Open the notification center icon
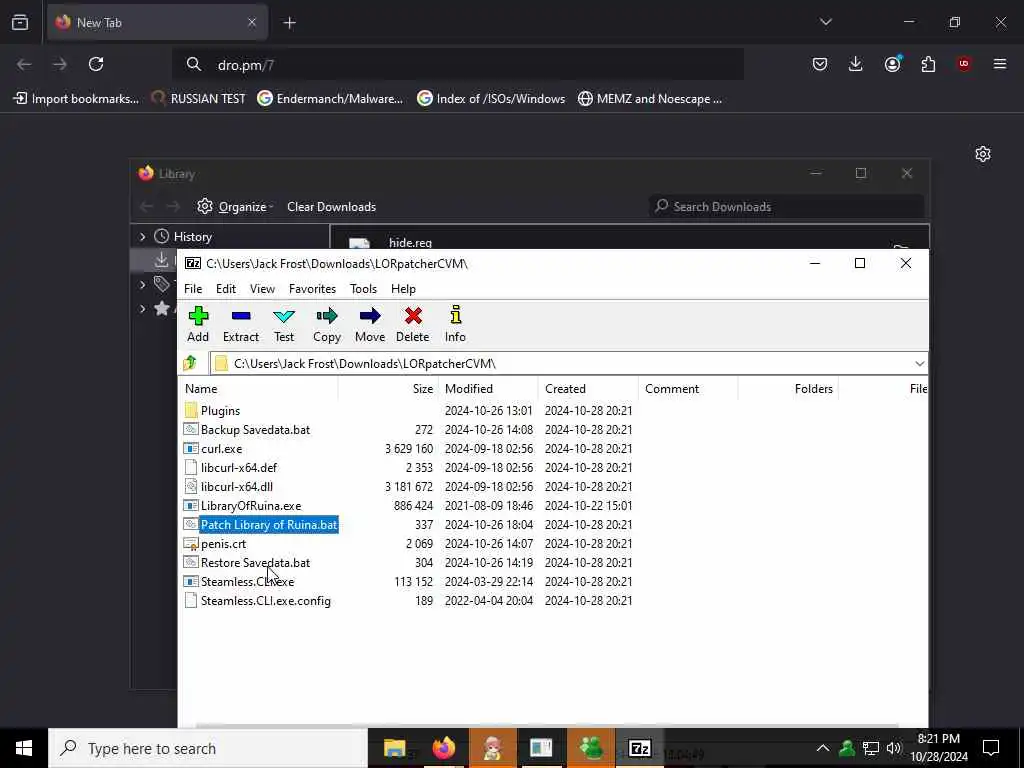Viewport: 1024px width, 768px height. point(991,748)
